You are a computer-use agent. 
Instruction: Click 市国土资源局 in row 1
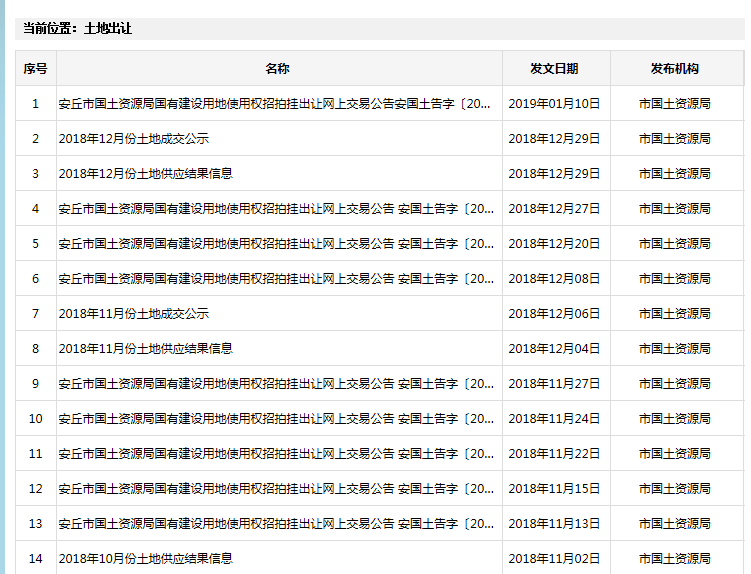675,103
